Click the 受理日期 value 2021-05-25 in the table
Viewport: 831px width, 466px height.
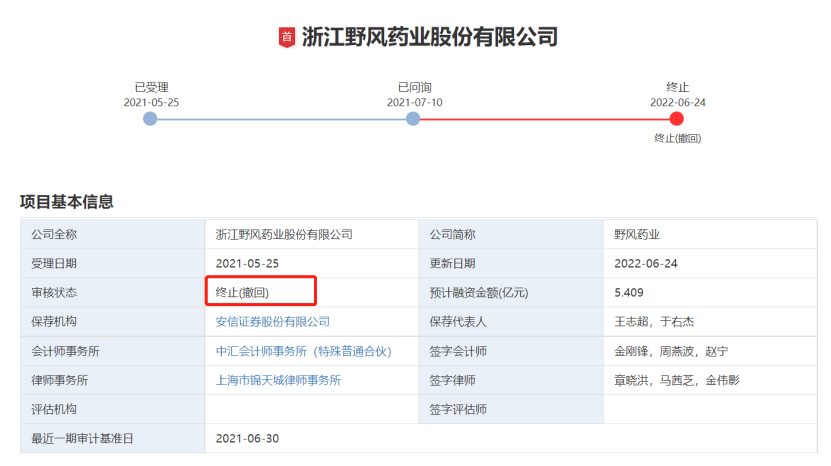click(x=247, y=263)
